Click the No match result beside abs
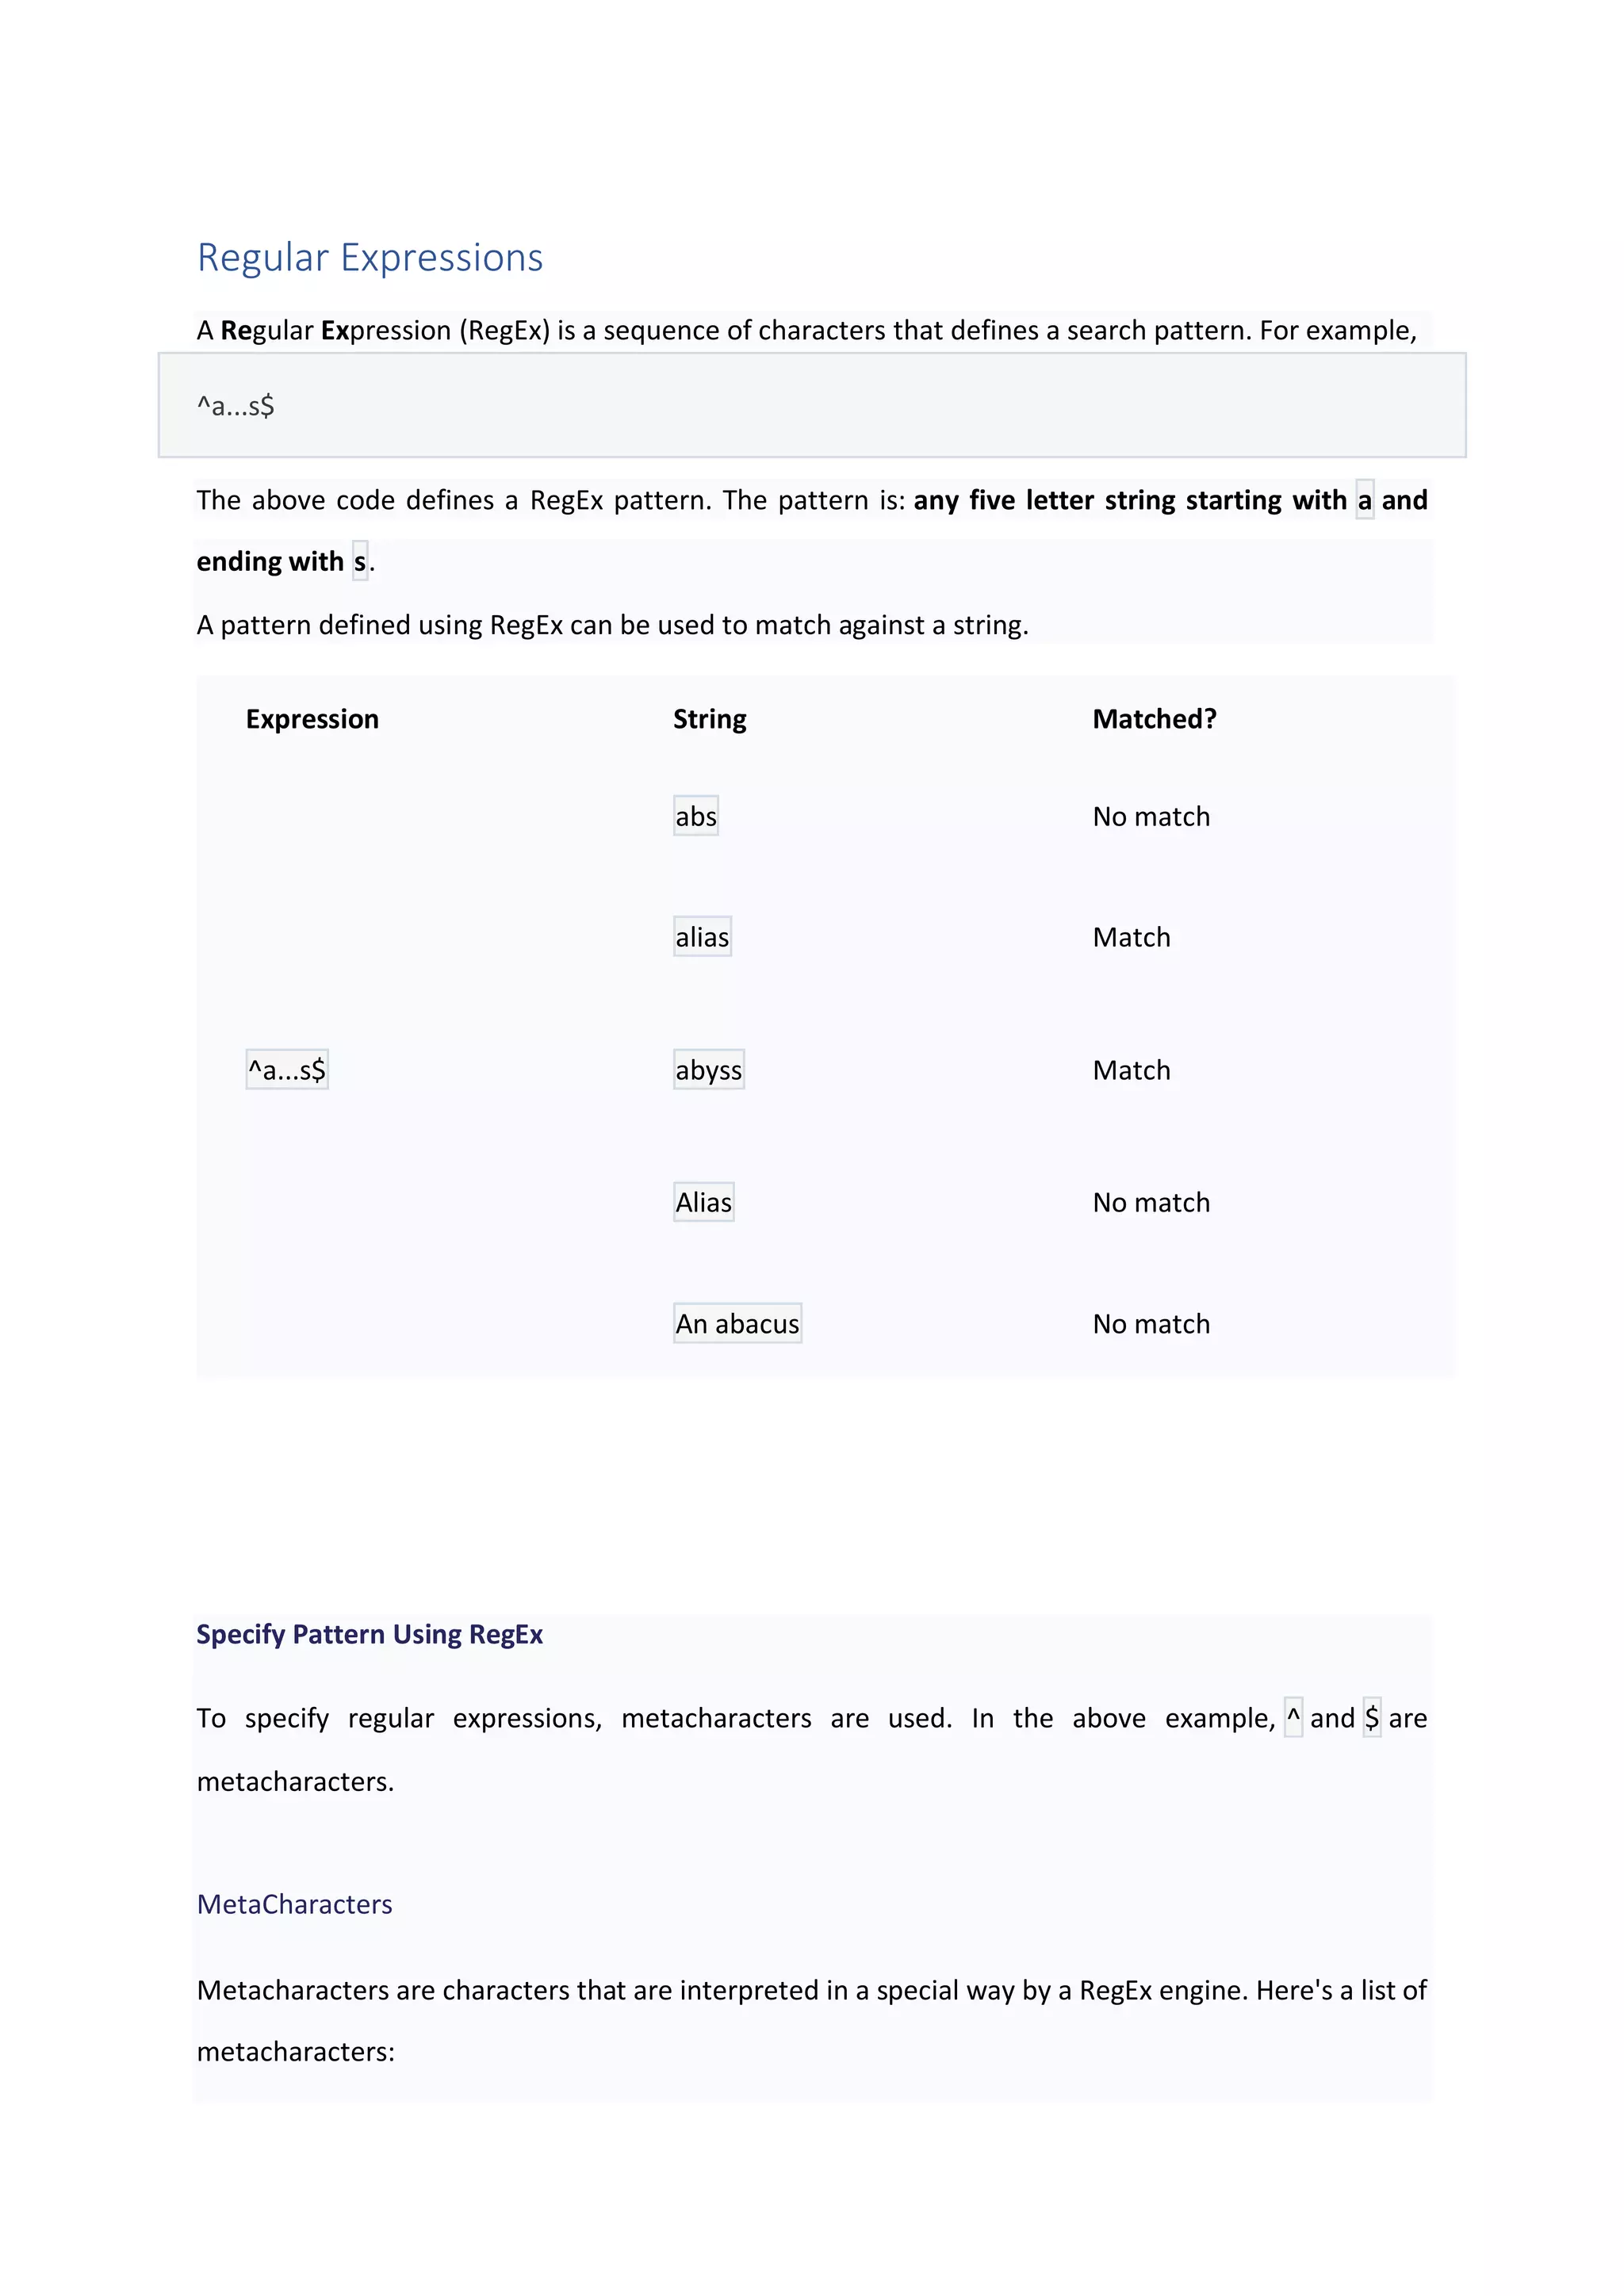The image size is (1624, 2296). (x=1151, y=817)
